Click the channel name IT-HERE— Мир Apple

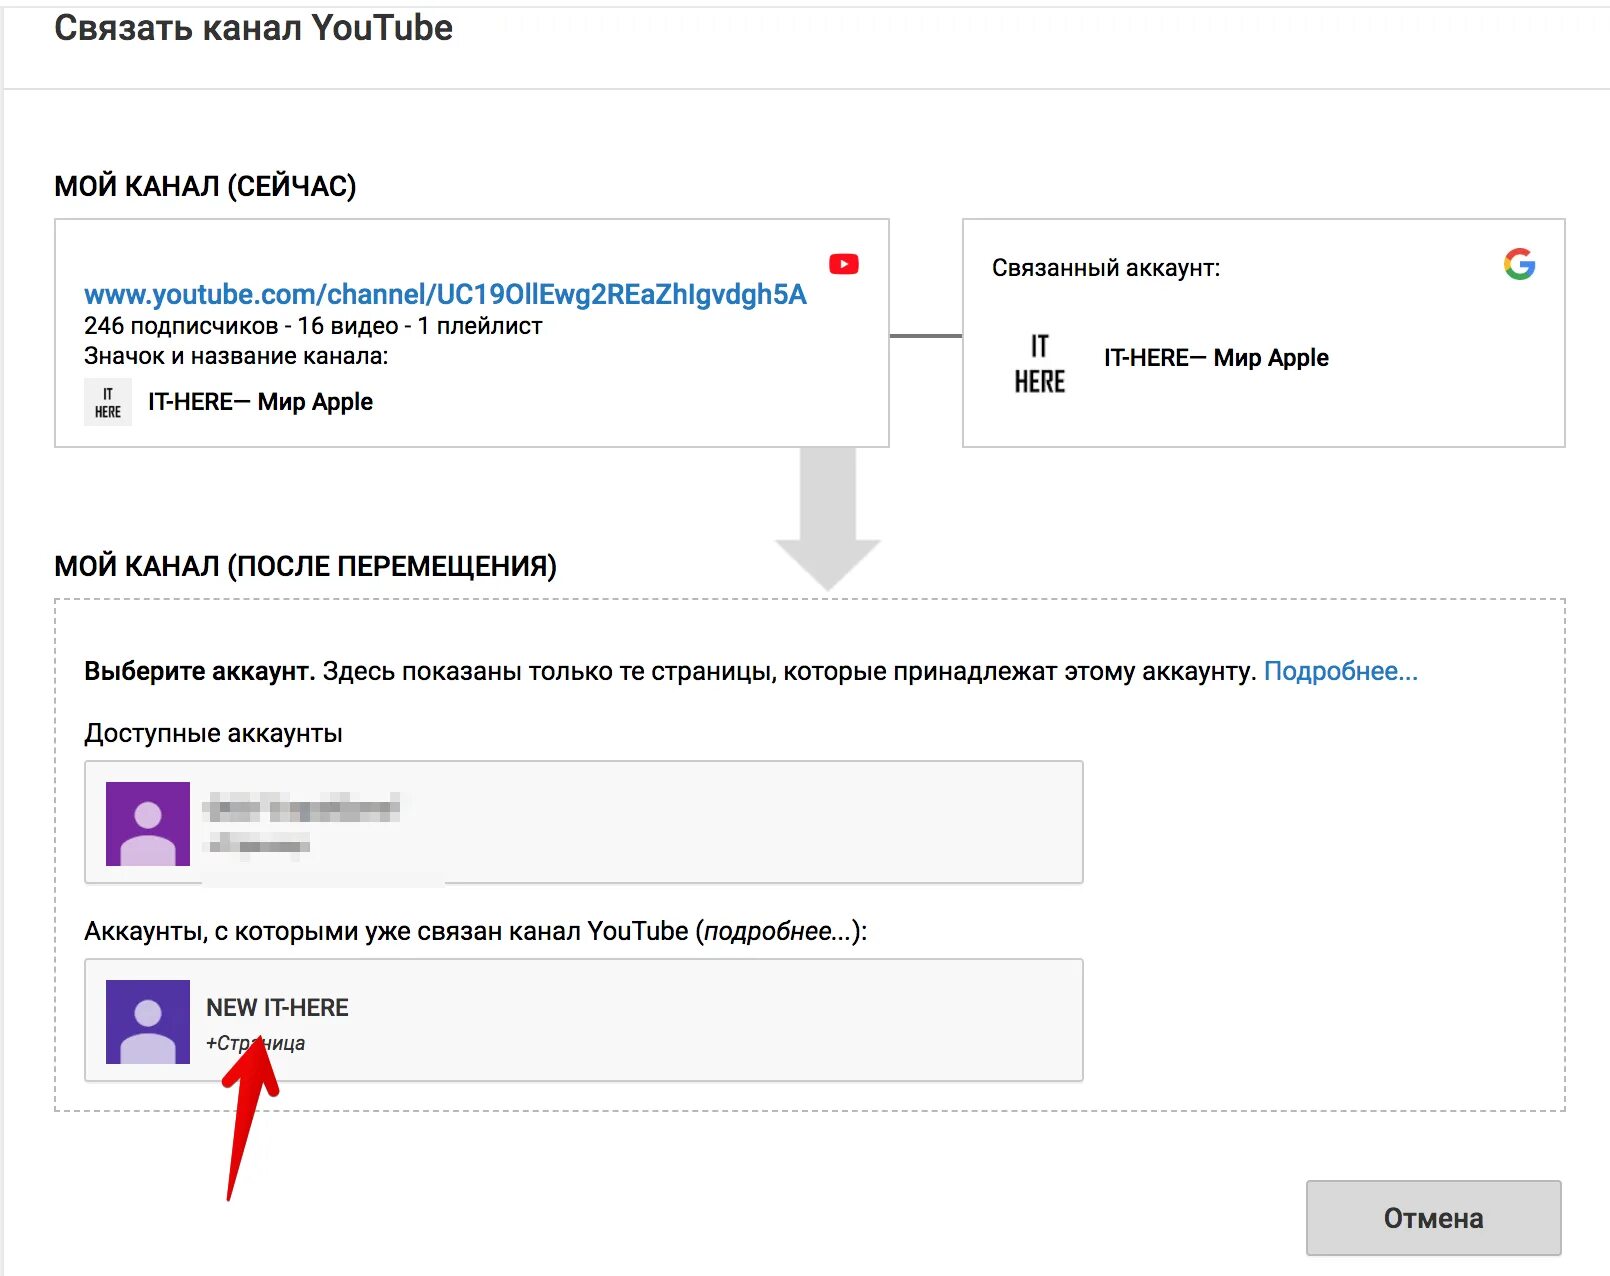point(260,402)
